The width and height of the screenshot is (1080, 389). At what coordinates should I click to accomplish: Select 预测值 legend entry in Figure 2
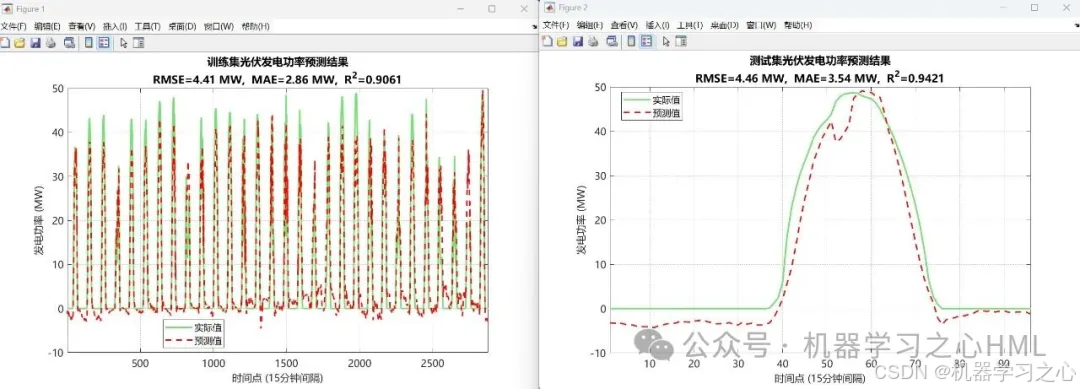[653, 113]
